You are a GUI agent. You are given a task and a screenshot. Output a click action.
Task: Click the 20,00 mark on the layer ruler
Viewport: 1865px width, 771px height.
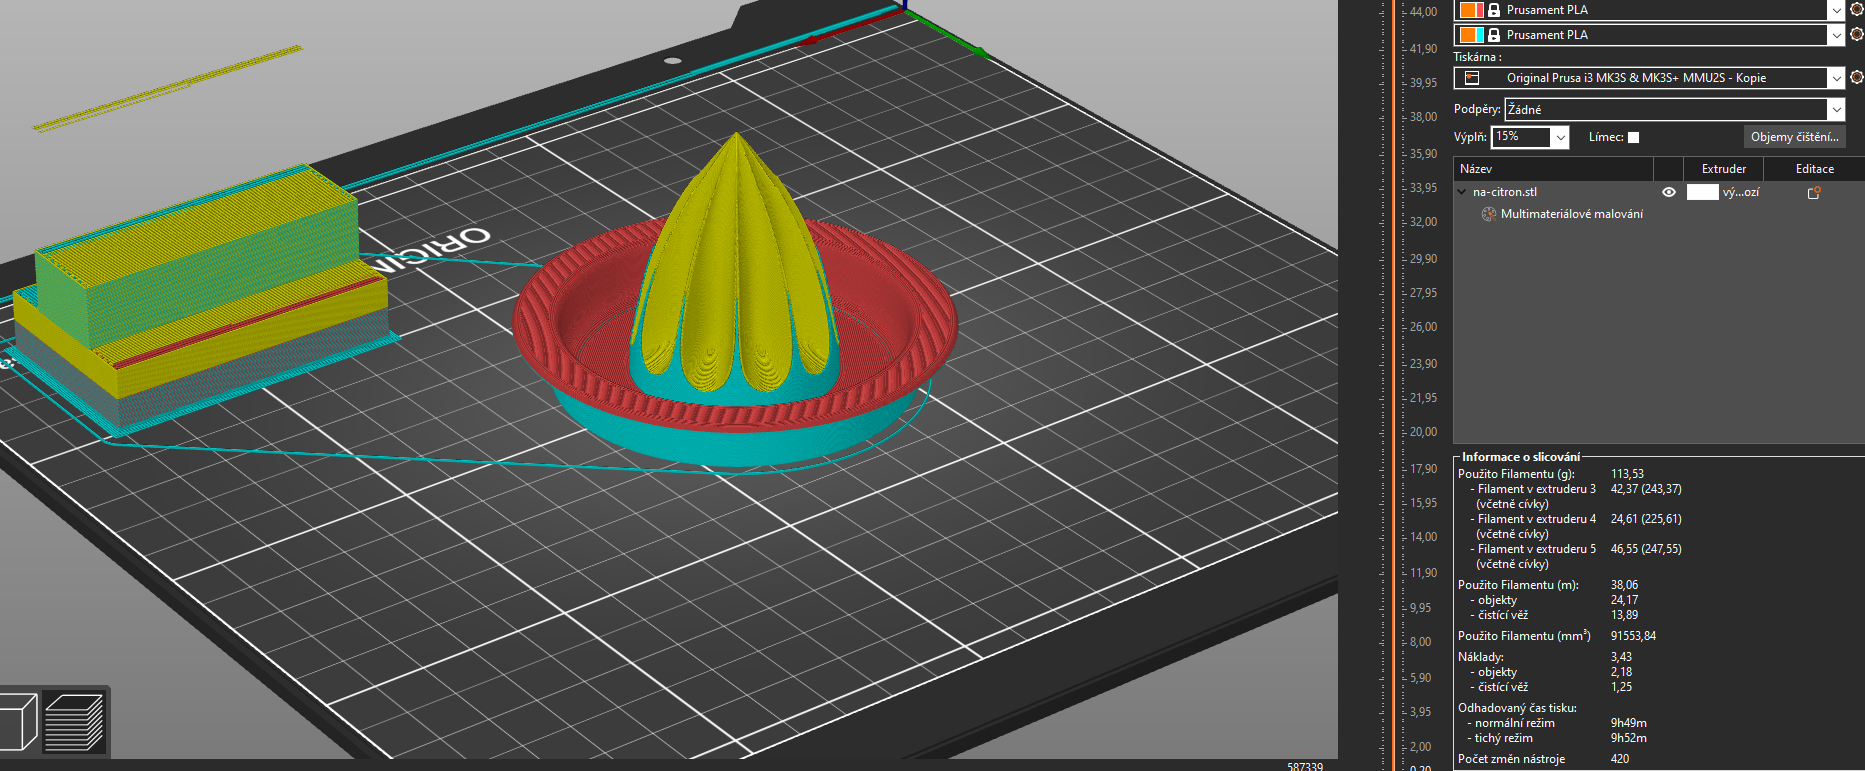[1423, 432]
